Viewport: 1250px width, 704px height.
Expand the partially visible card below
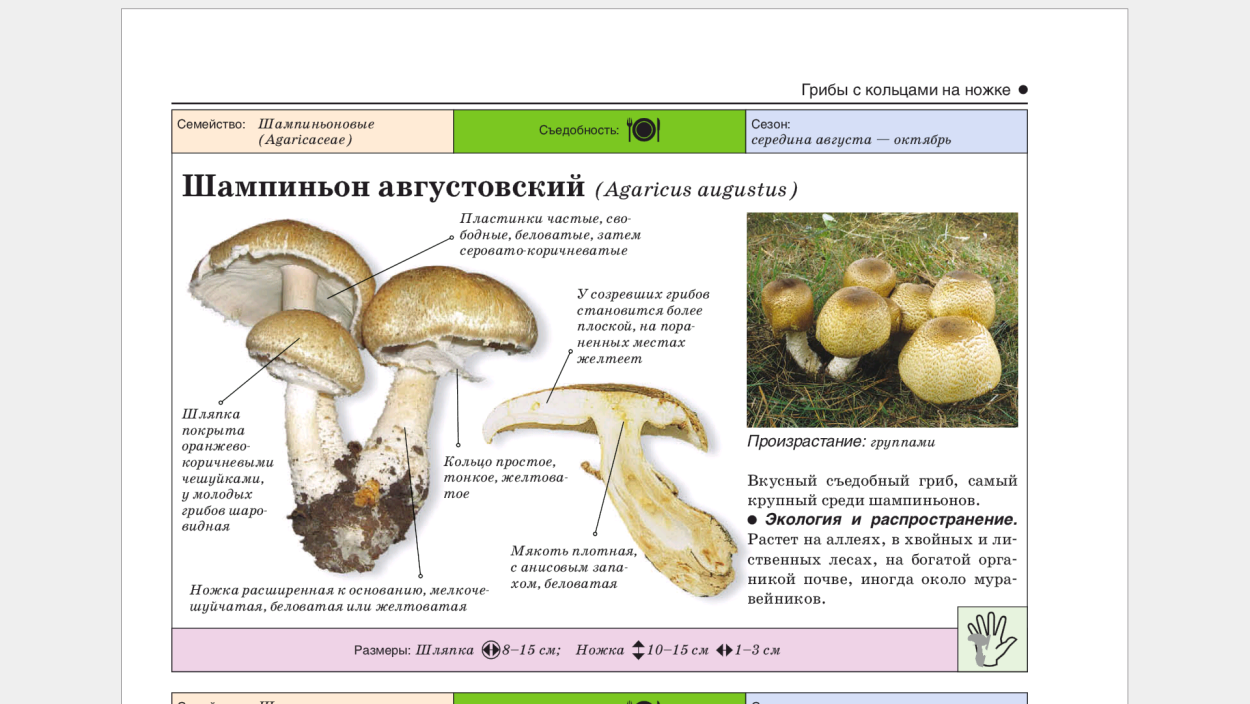[600, 697]
